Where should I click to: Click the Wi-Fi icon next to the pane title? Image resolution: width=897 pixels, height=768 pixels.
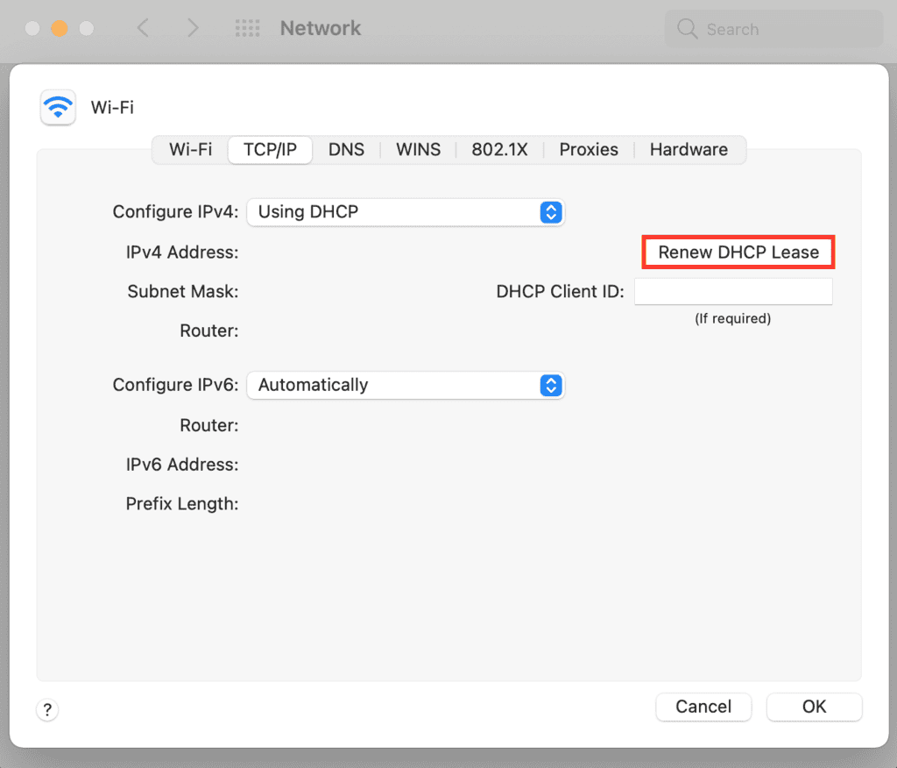[x=58, y=107]
